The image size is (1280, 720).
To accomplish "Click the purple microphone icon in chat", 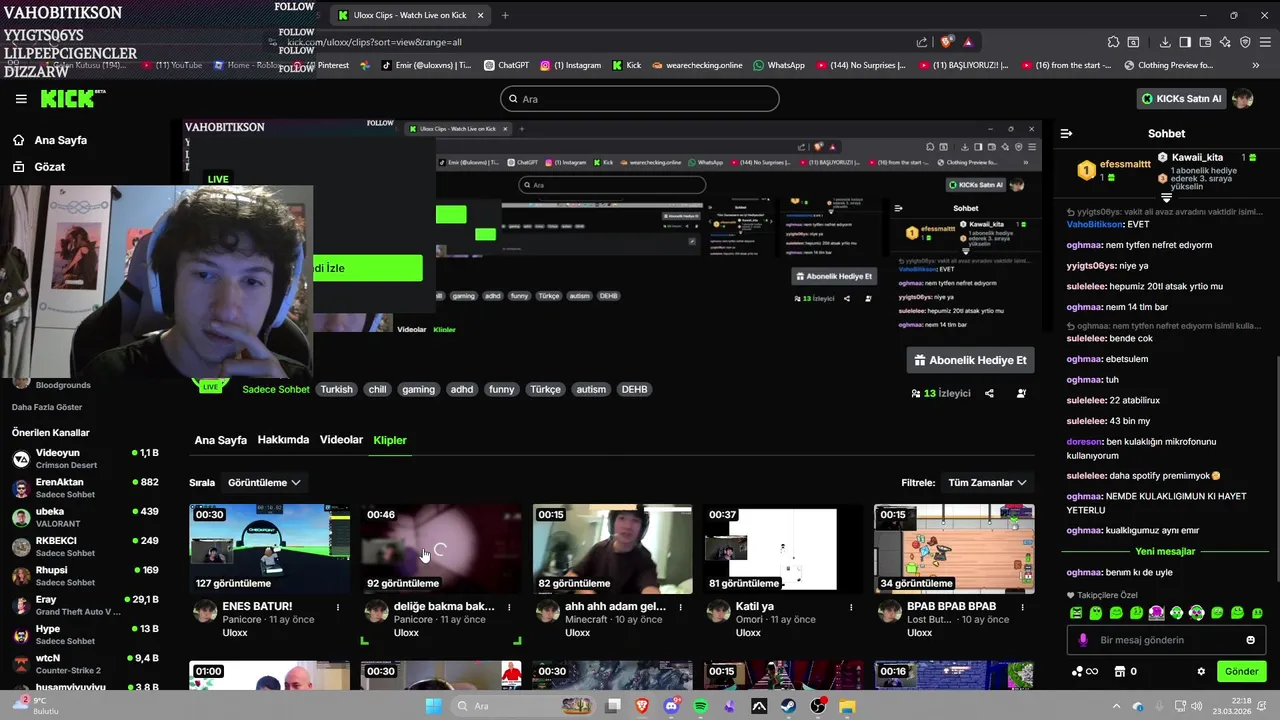I will 1083,640.
